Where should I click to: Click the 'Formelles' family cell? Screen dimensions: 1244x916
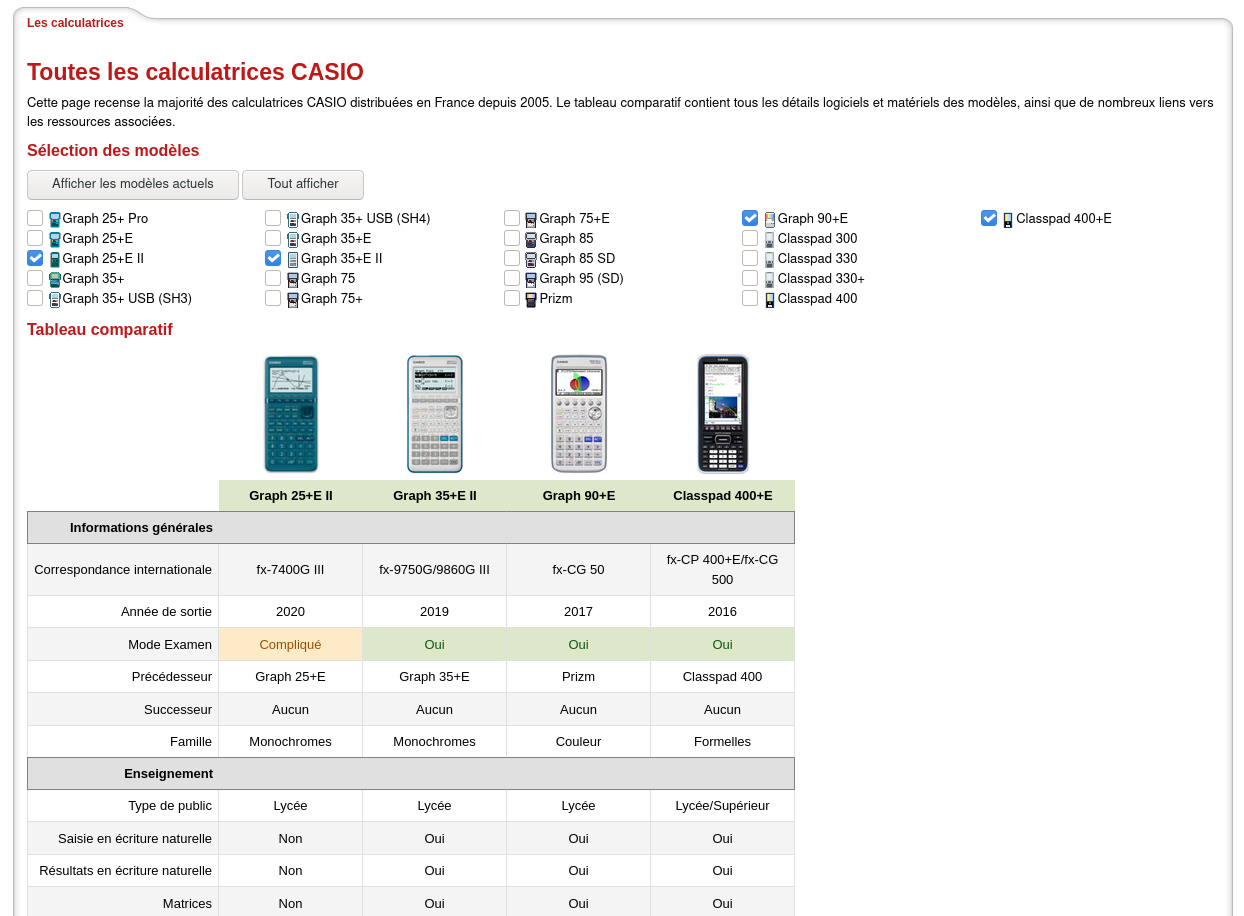click(x=723, y=742)
